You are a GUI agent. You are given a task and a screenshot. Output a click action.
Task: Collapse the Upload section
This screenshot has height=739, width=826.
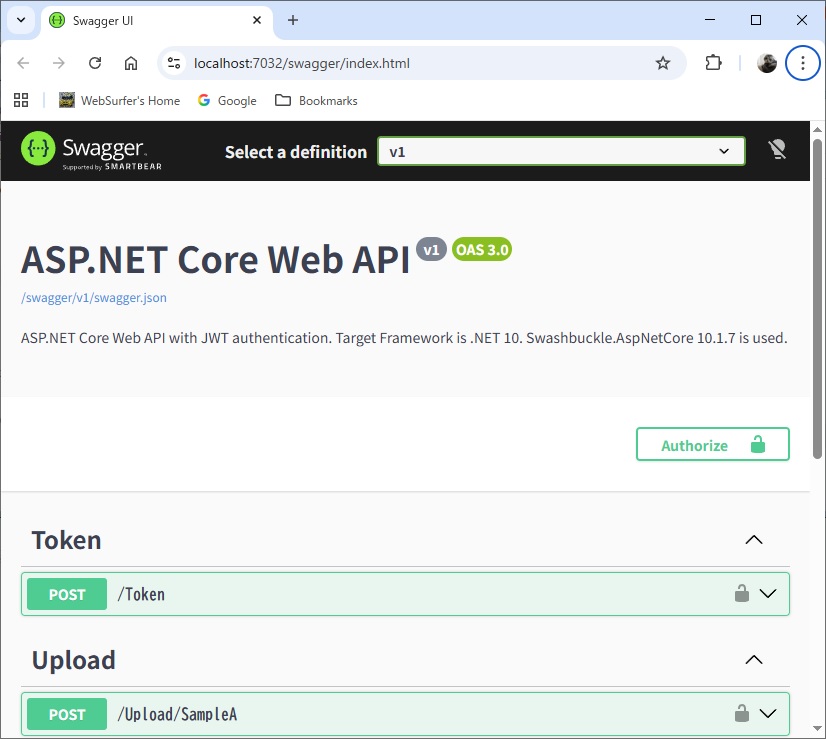754,660
